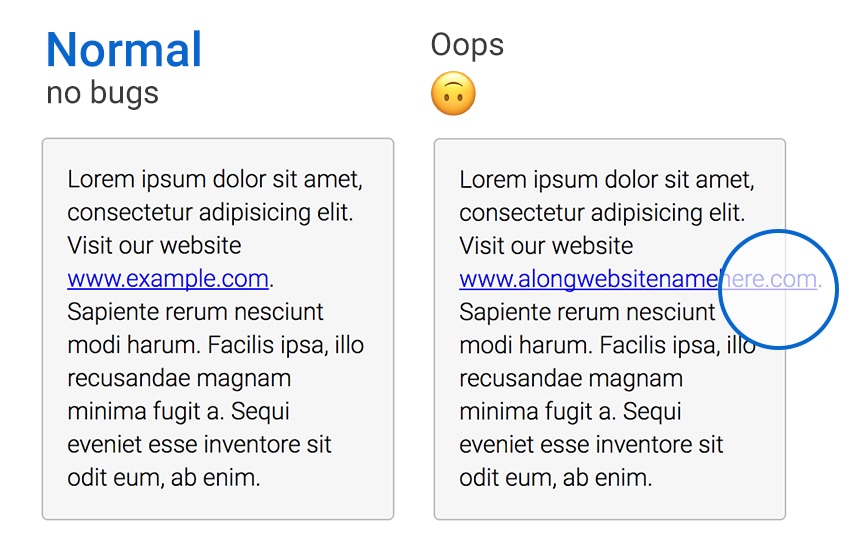Click 'Sapiente rerum nesciunt' in right card
851x546 pixels.
[x=587, y=313]
